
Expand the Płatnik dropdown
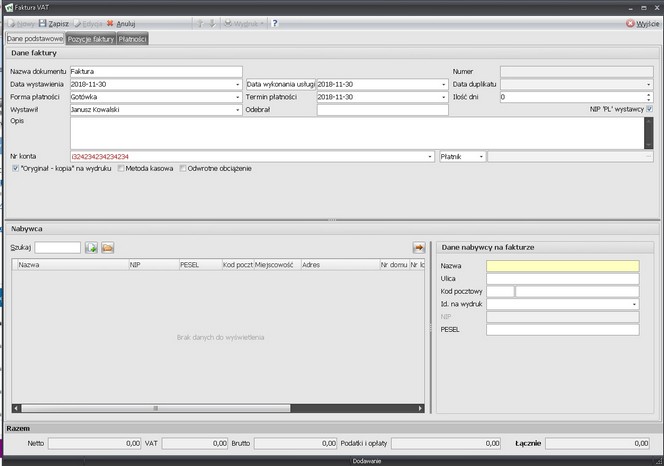pos(481,157)
